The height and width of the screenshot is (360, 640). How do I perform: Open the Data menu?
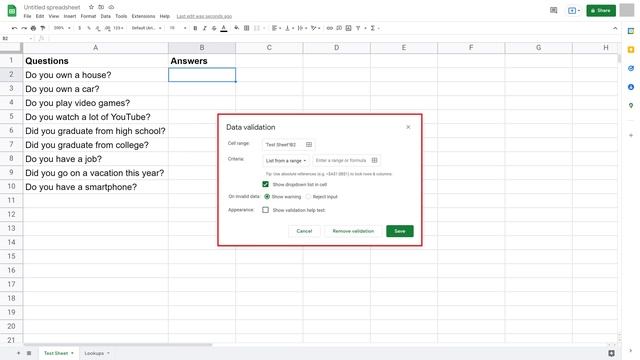coord(106,16)
